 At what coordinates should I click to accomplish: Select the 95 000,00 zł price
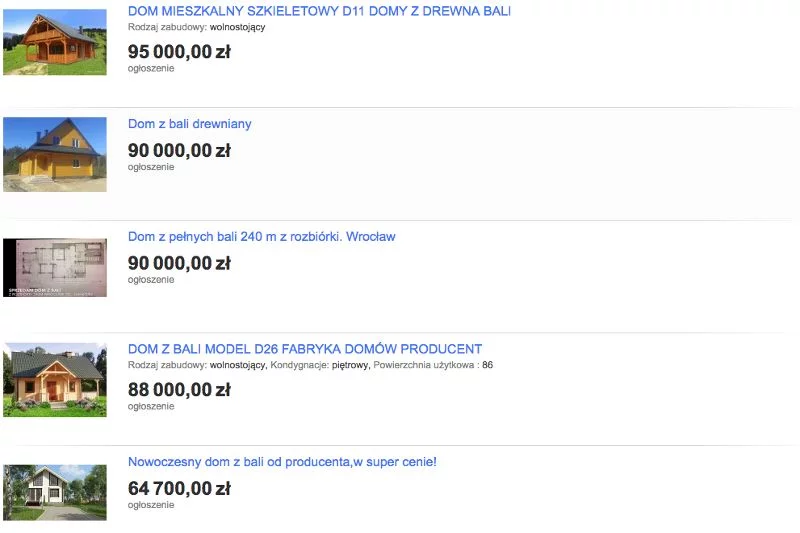(179, 52)
